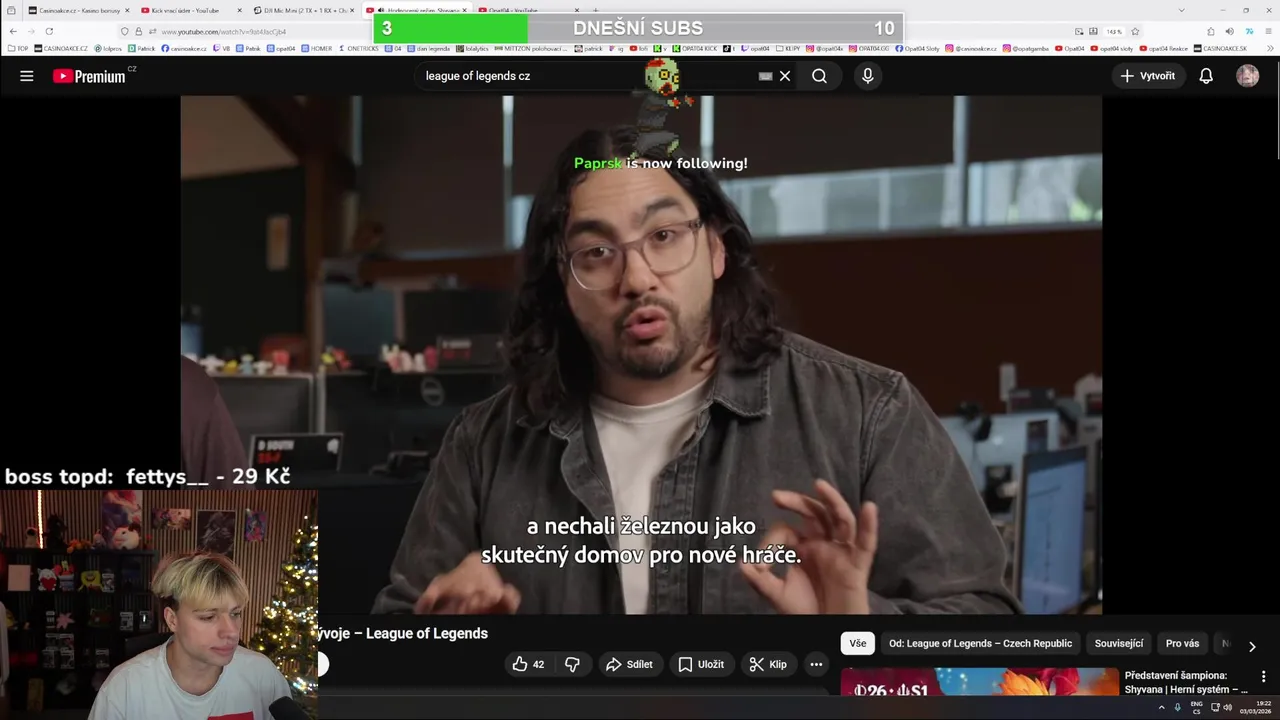Bookmark this page with star icon

tap(1135, 31)
